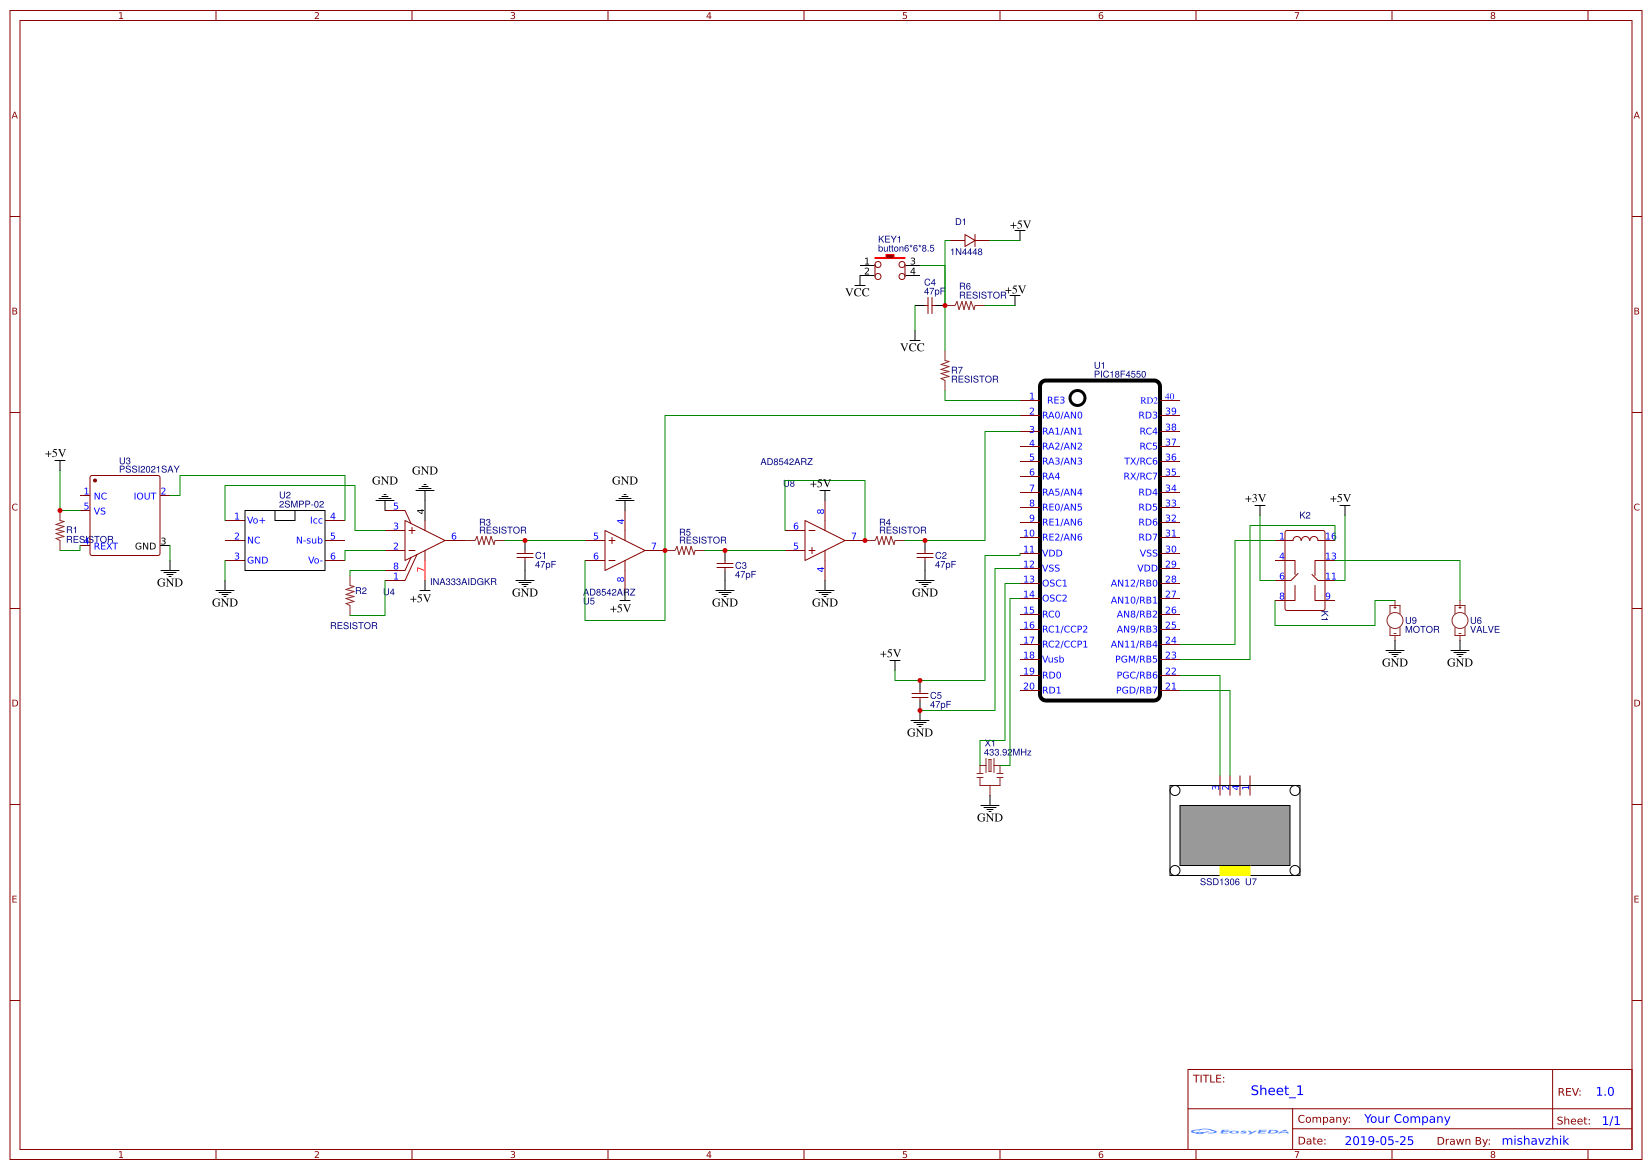Click the U5 op-amp triangle symbol
Screen dimensions: 1652x1170
click(624, 550)
